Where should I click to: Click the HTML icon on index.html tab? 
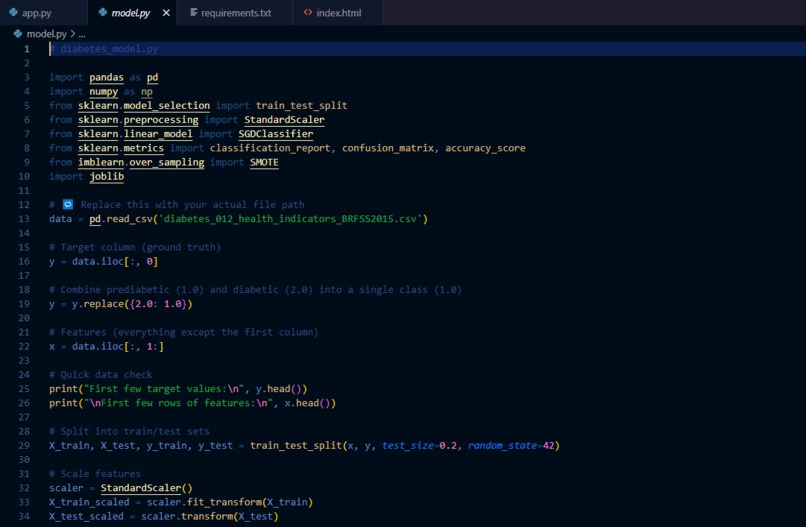(307, 12)
